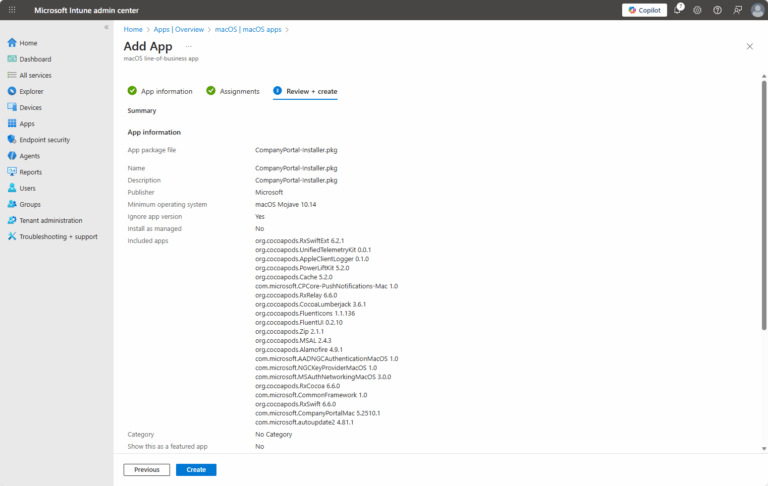Open Dashboard from sidebar icon
The height and width of the screenshot is (486, 768).
(12, 59)
